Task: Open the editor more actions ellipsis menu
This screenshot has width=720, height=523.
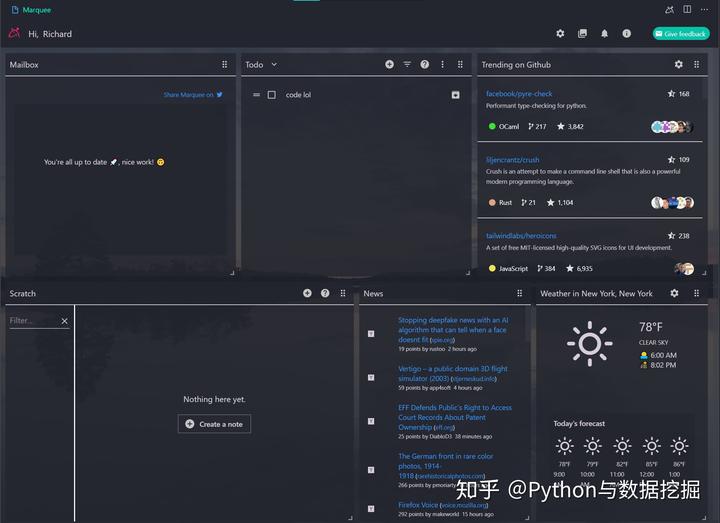Action: point(704,9)
